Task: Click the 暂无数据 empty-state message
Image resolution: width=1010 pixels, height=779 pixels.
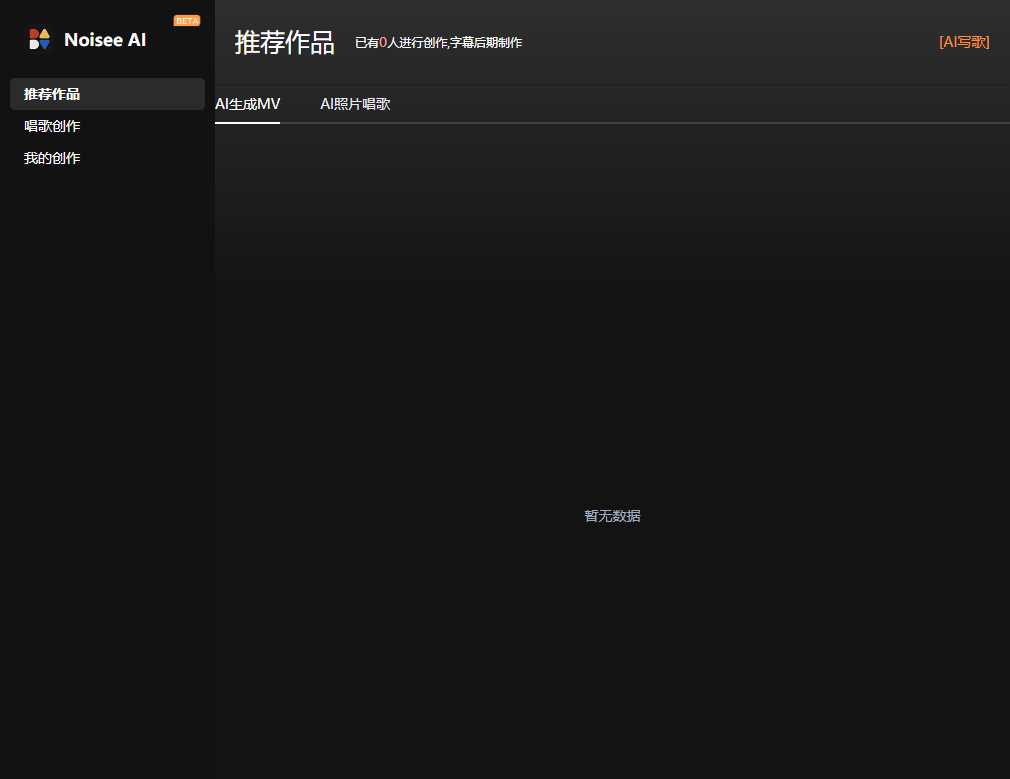Action: coord(612,516)
